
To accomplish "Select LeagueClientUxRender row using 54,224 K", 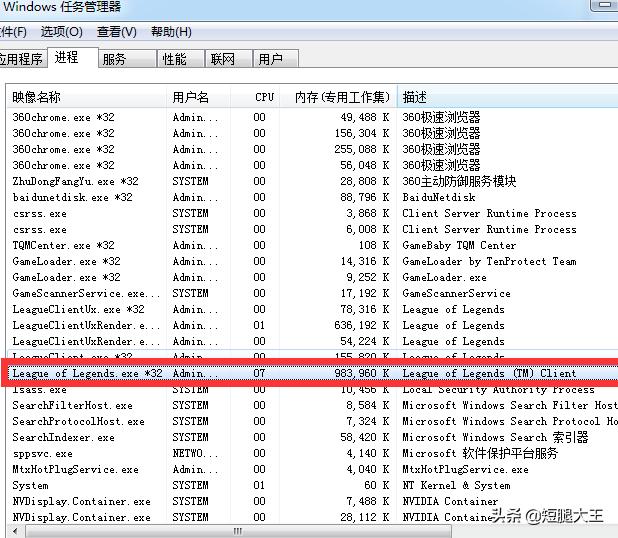I will pyautogui.click(x=313, y=341).
